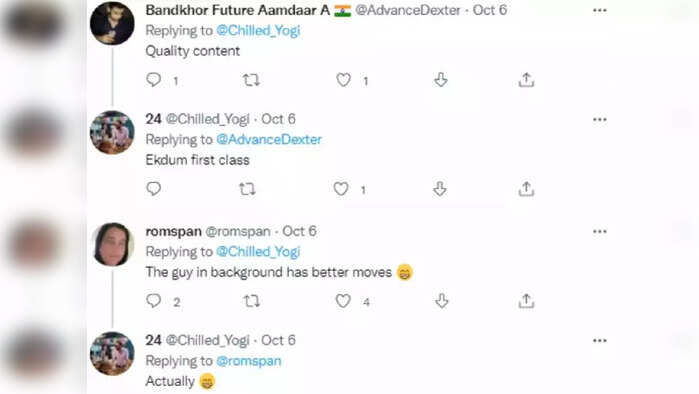Image resolution: width=699 pixels, height=394 pixels.
Task: Like the 'Quality content' tweet
Action: (x=343, y=80)
